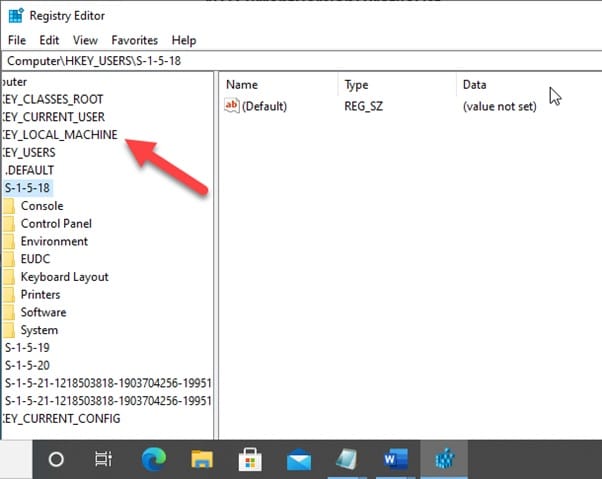602x479 pixels.
Task: Select the (Default) value name
Action: [x=264, y=106]
